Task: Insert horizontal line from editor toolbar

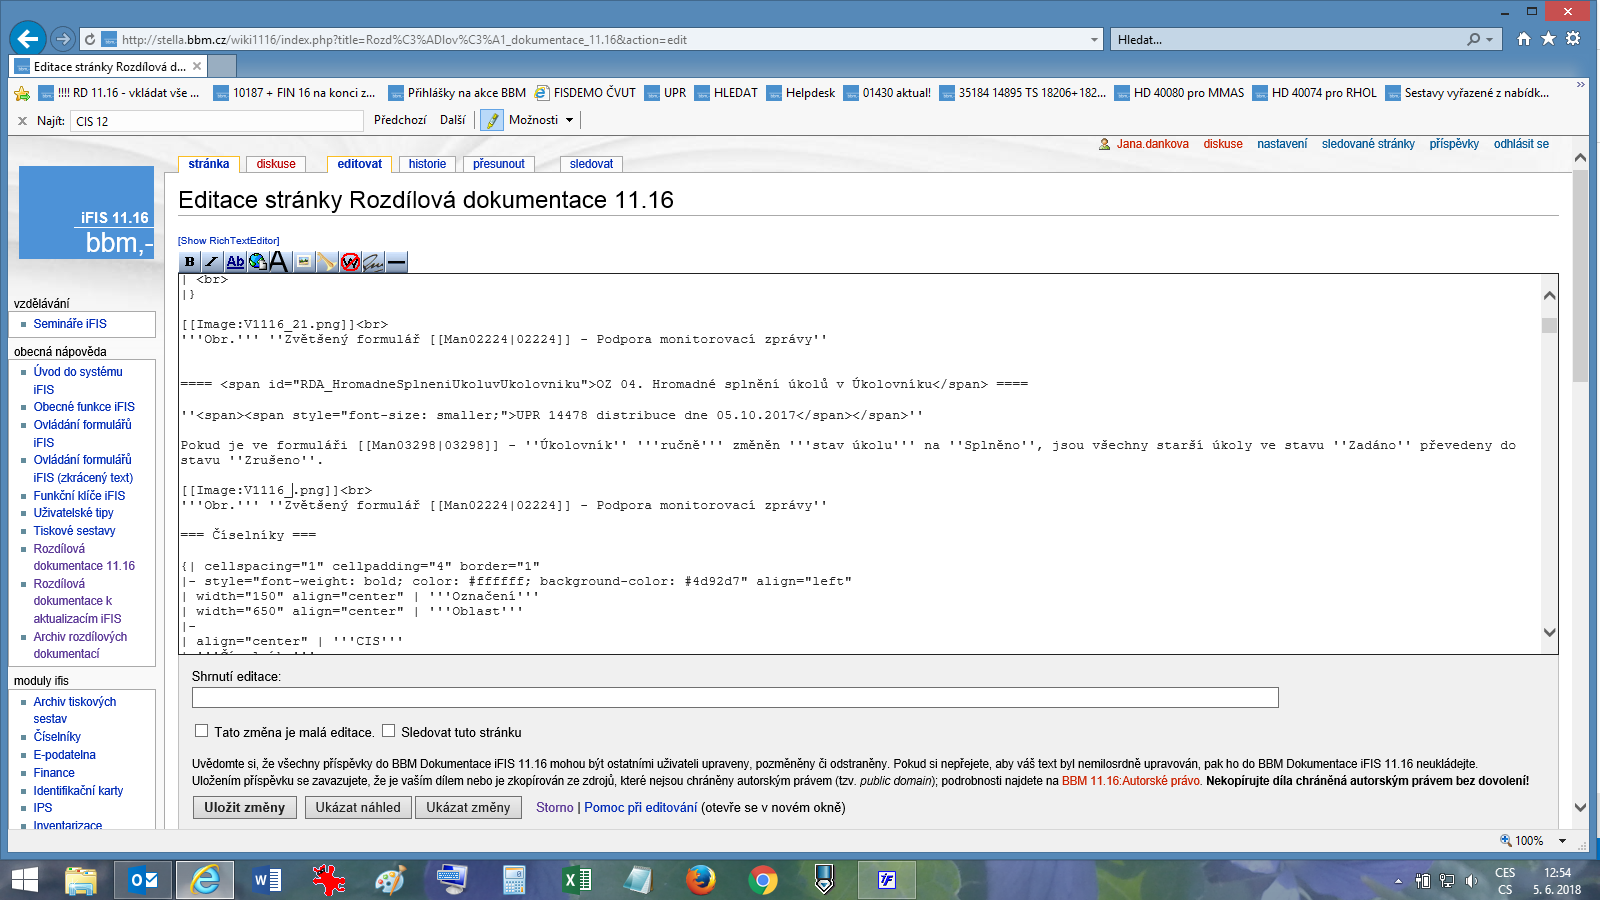Action: 397,262
